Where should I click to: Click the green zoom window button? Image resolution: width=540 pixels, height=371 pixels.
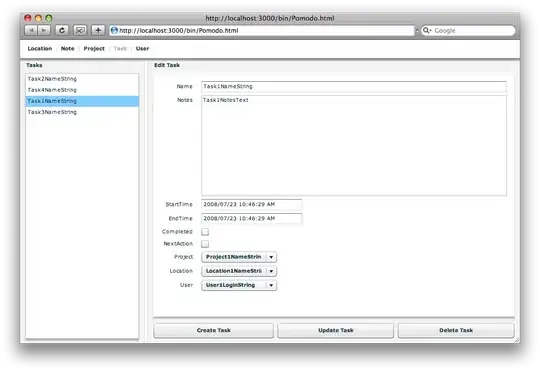pos(49,18)
